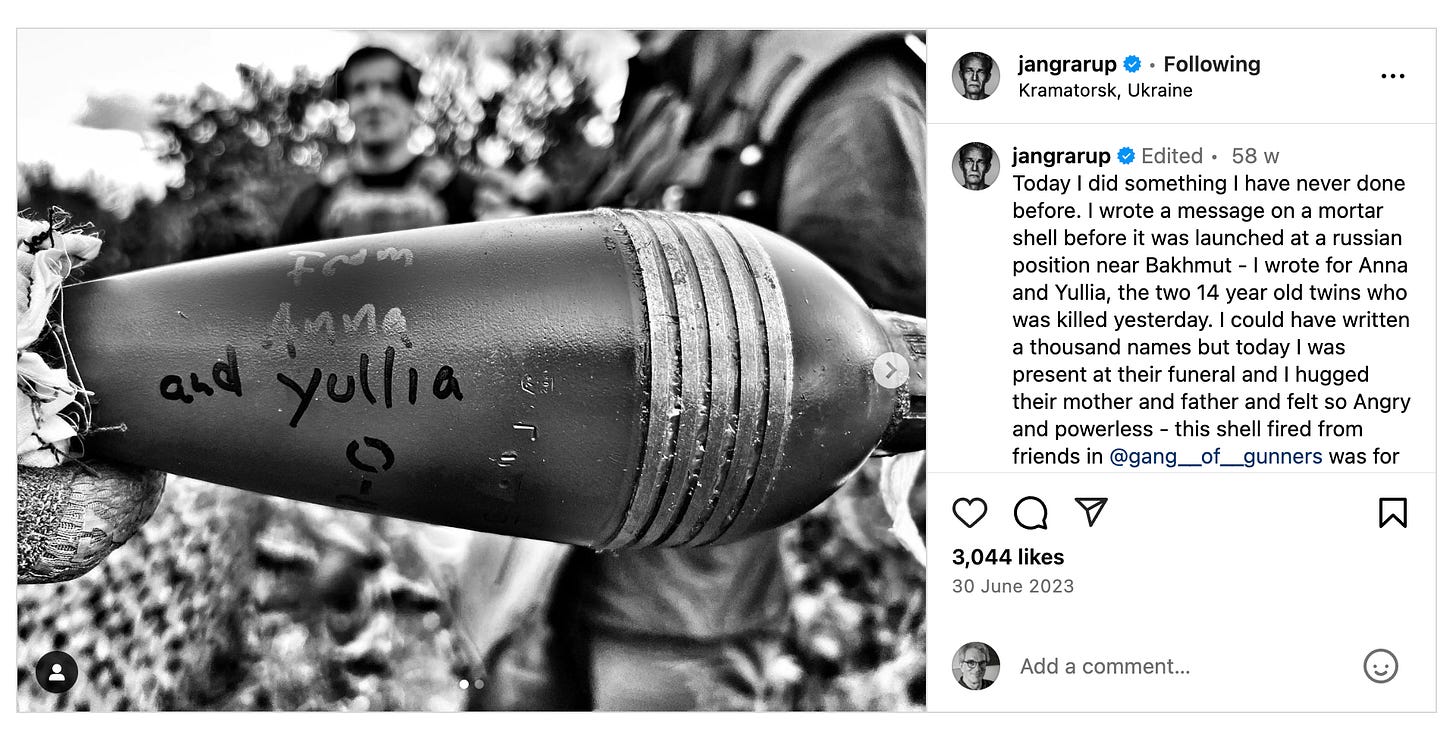Open the 30 June 2023 date link
This screenshot has height=733, width=1456.
point(1013,586)
